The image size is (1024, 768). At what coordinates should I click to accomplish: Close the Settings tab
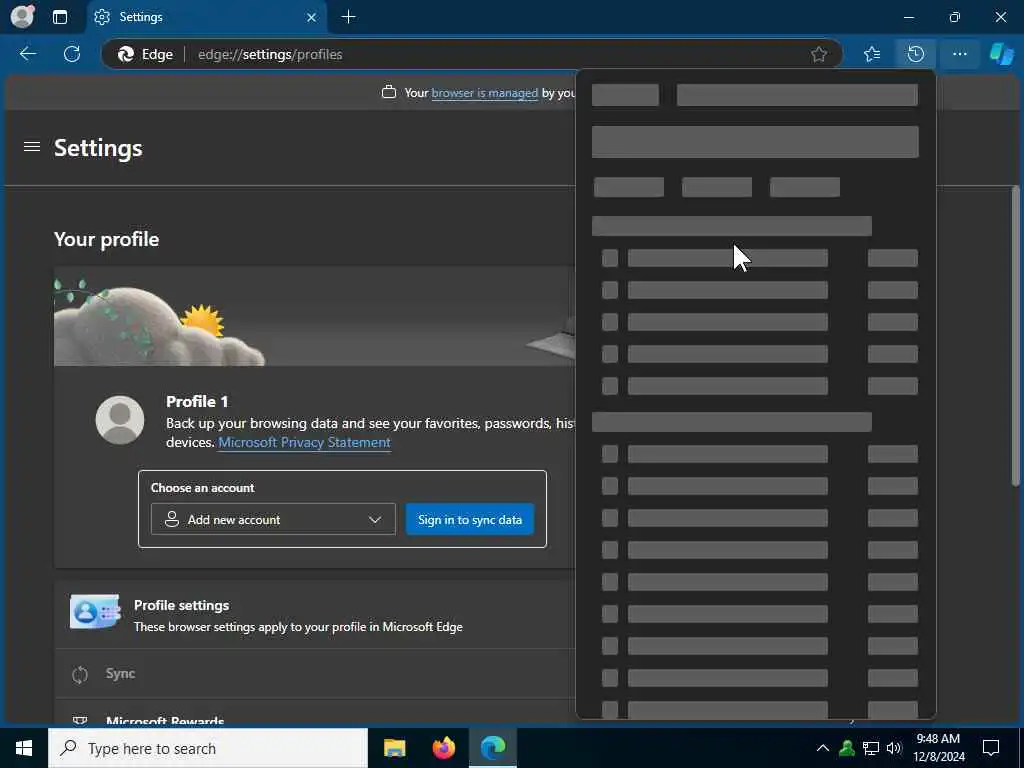click(312, 17)
